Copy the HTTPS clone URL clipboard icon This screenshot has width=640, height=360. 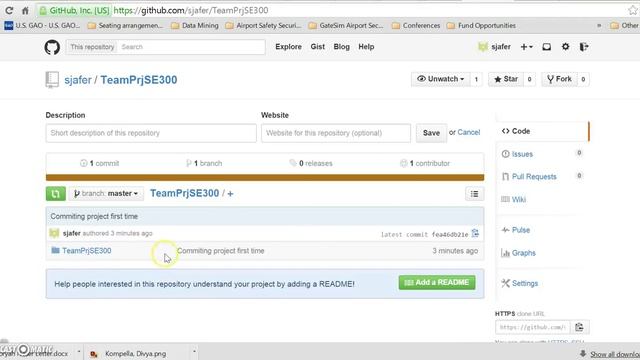[x=579, y=327]
